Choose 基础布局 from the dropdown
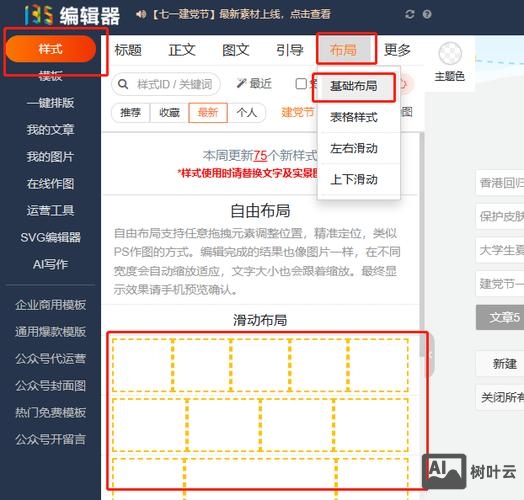The image size is (524, 500). click(x=354, y=87)
